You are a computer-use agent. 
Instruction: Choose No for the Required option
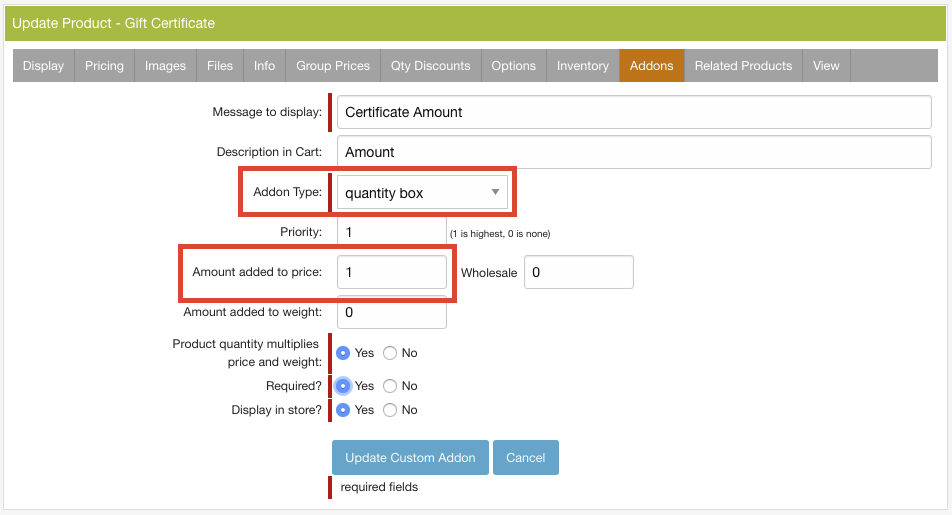(390, 386)
